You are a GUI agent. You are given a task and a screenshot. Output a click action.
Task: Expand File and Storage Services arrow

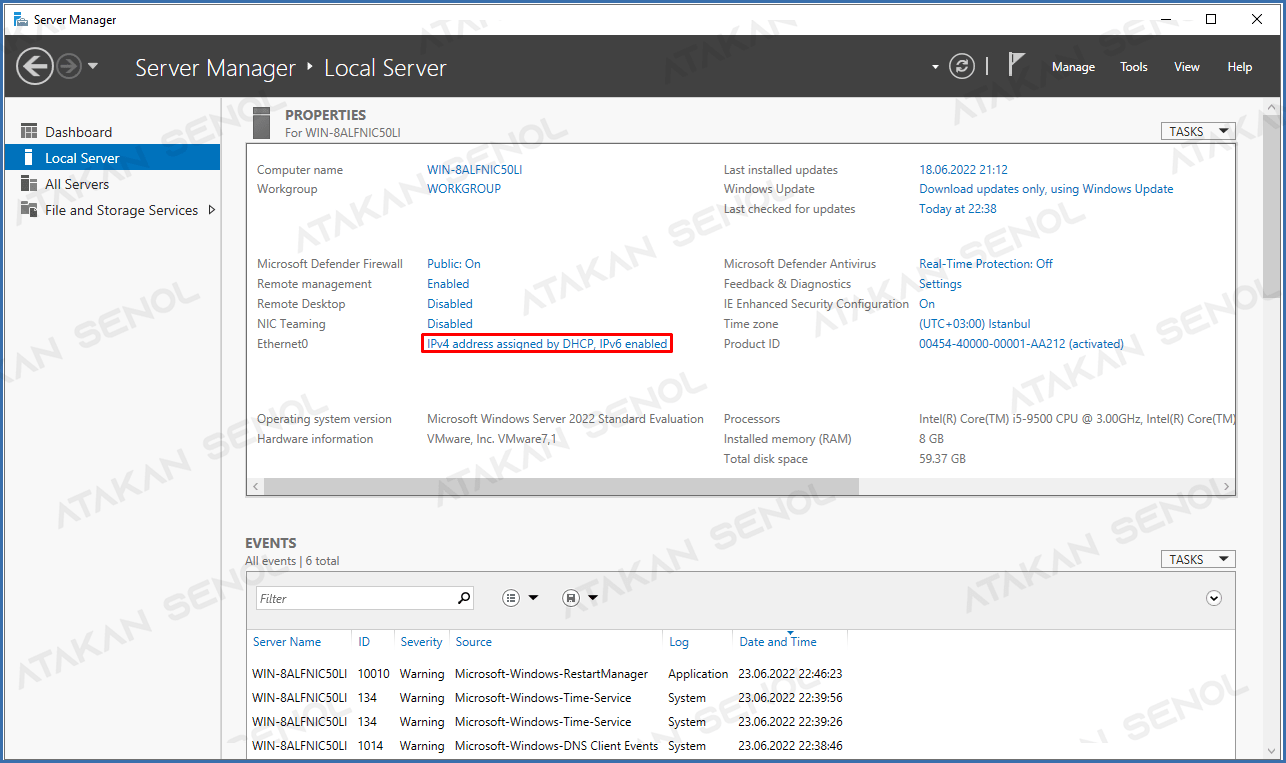[211, 210]
